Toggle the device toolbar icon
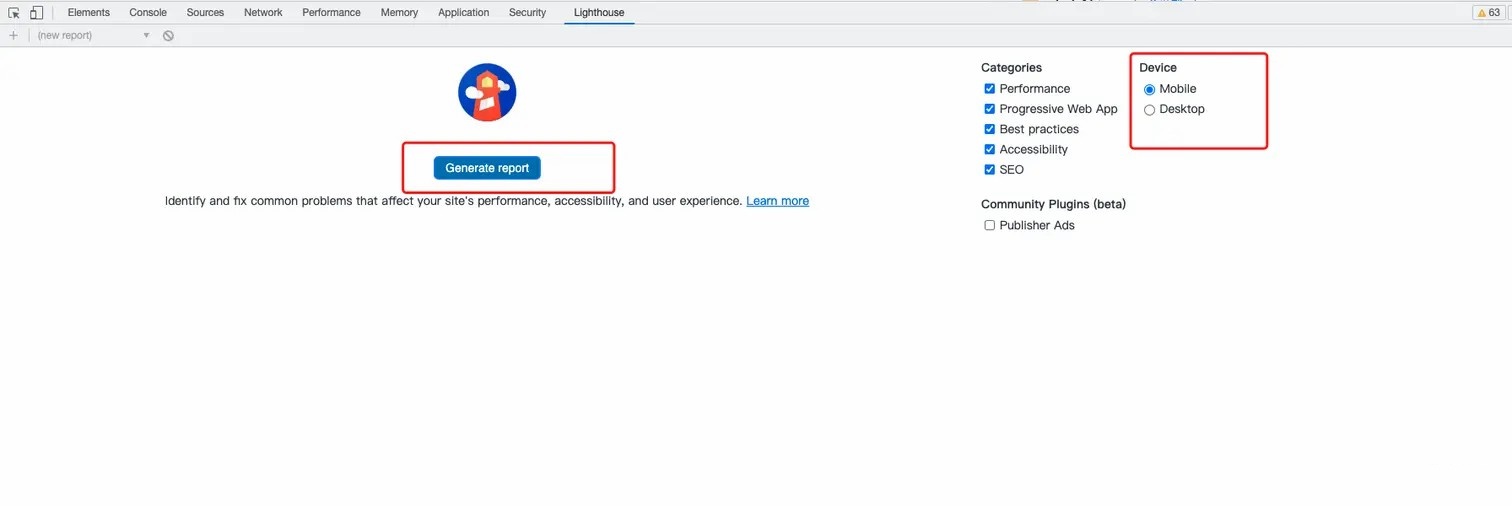Viewport: 1512px width, 506px height. 36,13
